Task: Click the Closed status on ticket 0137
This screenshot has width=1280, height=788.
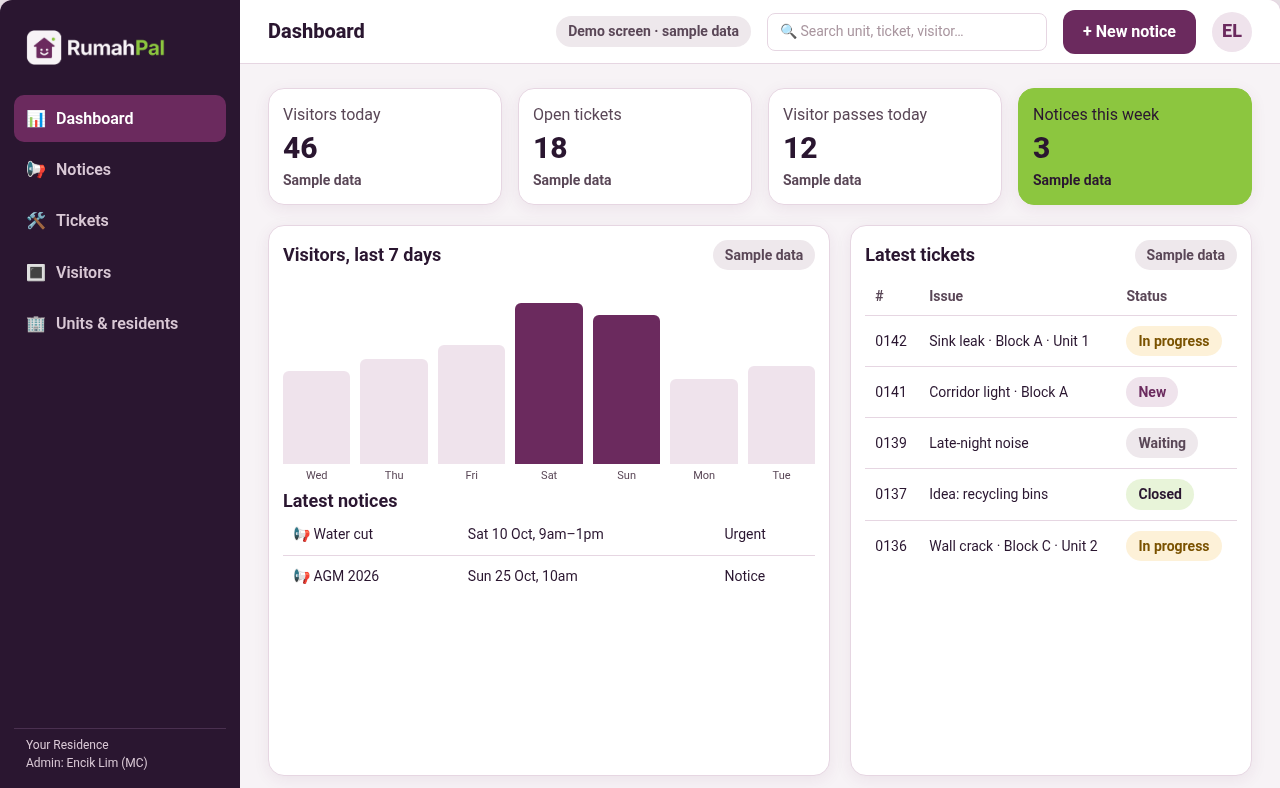Action: 1160,494
